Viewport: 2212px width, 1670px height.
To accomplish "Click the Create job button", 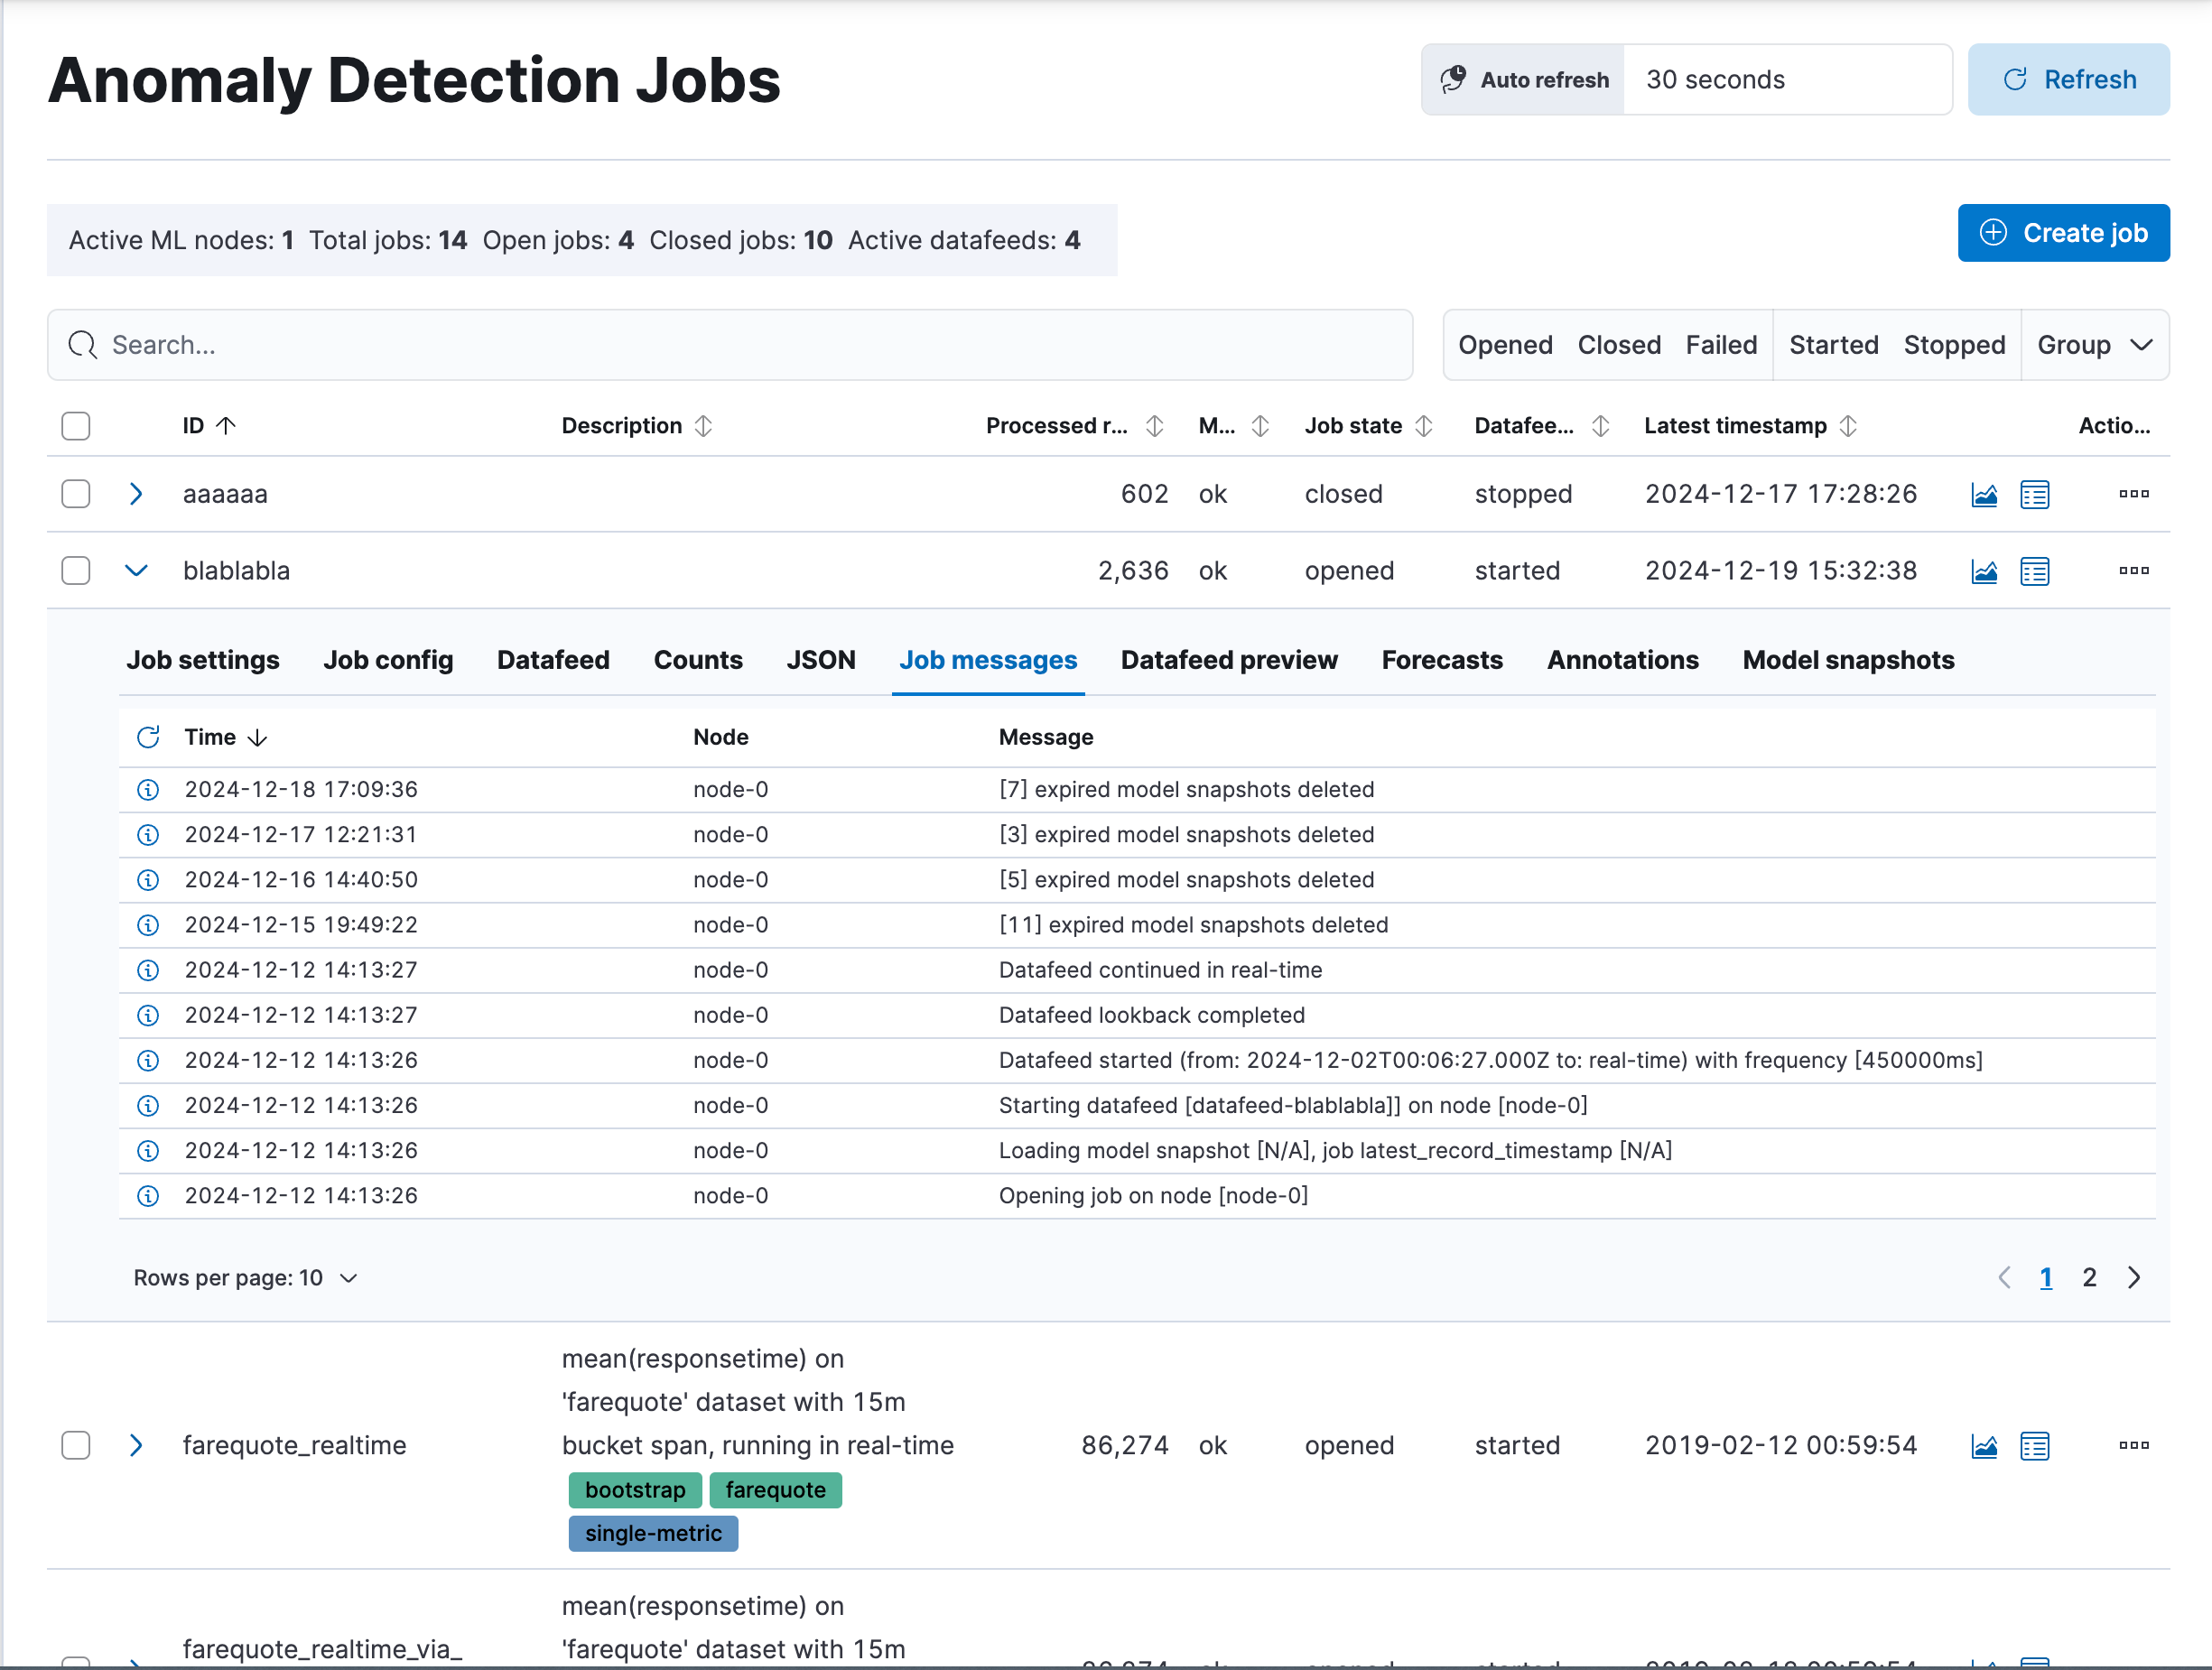I will coord(2063,233).
